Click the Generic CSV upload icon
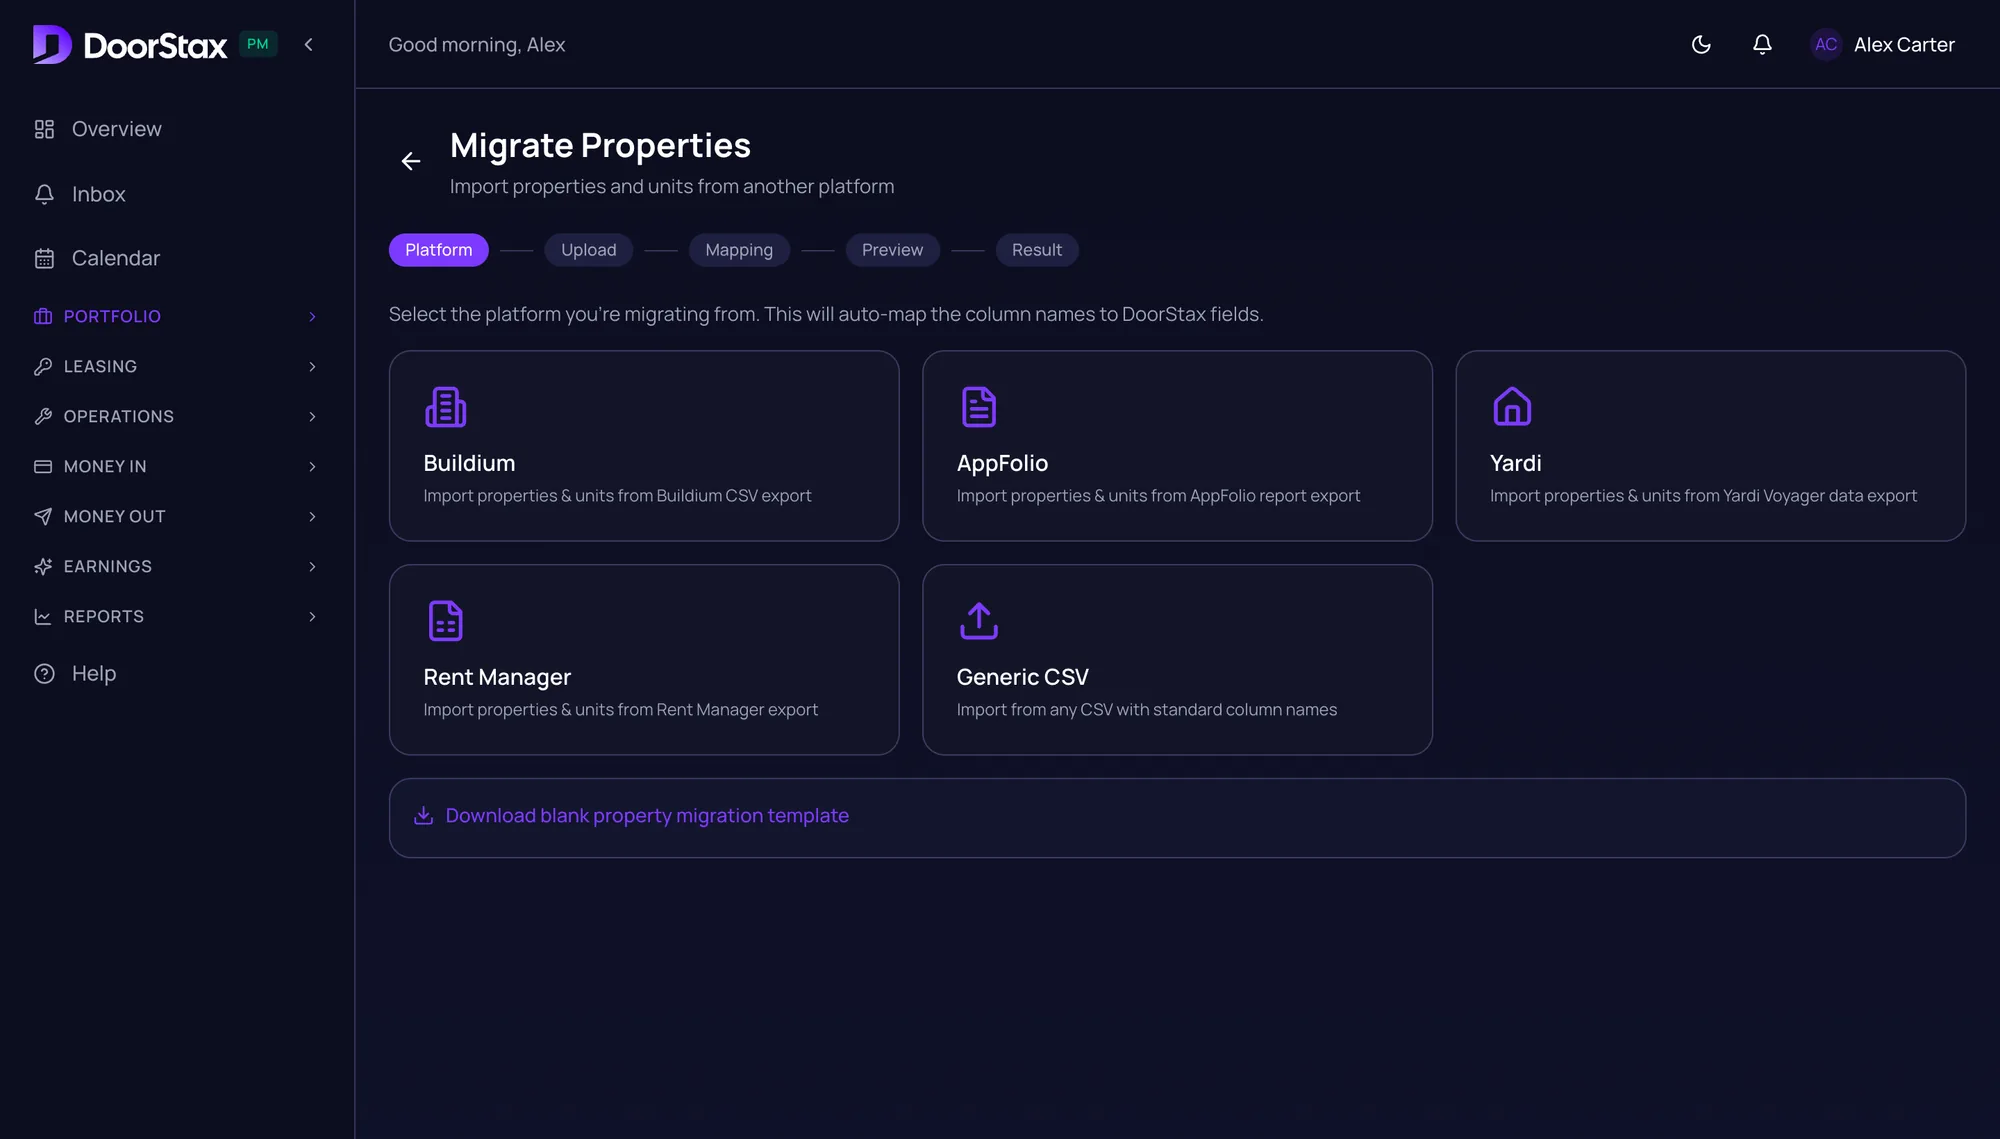 [x=979, y=621]
